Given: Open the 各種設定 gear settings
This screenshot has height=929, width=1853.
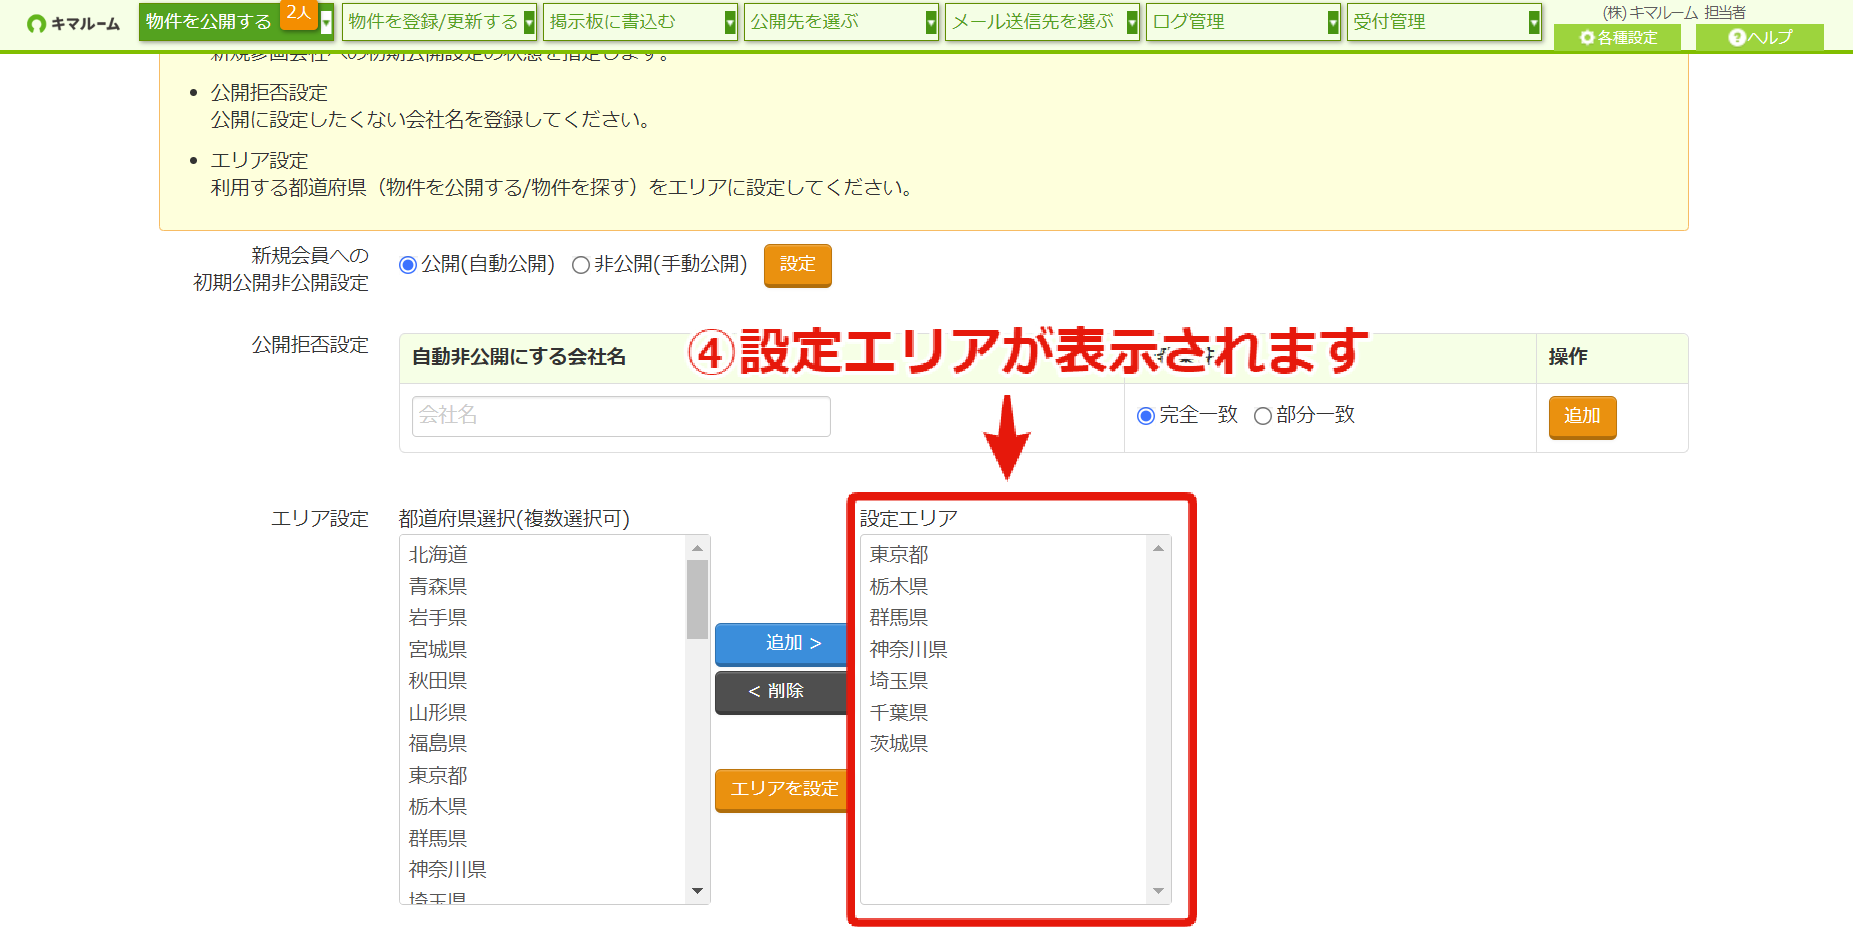Looking at the screenshot, I should 1618,37.
